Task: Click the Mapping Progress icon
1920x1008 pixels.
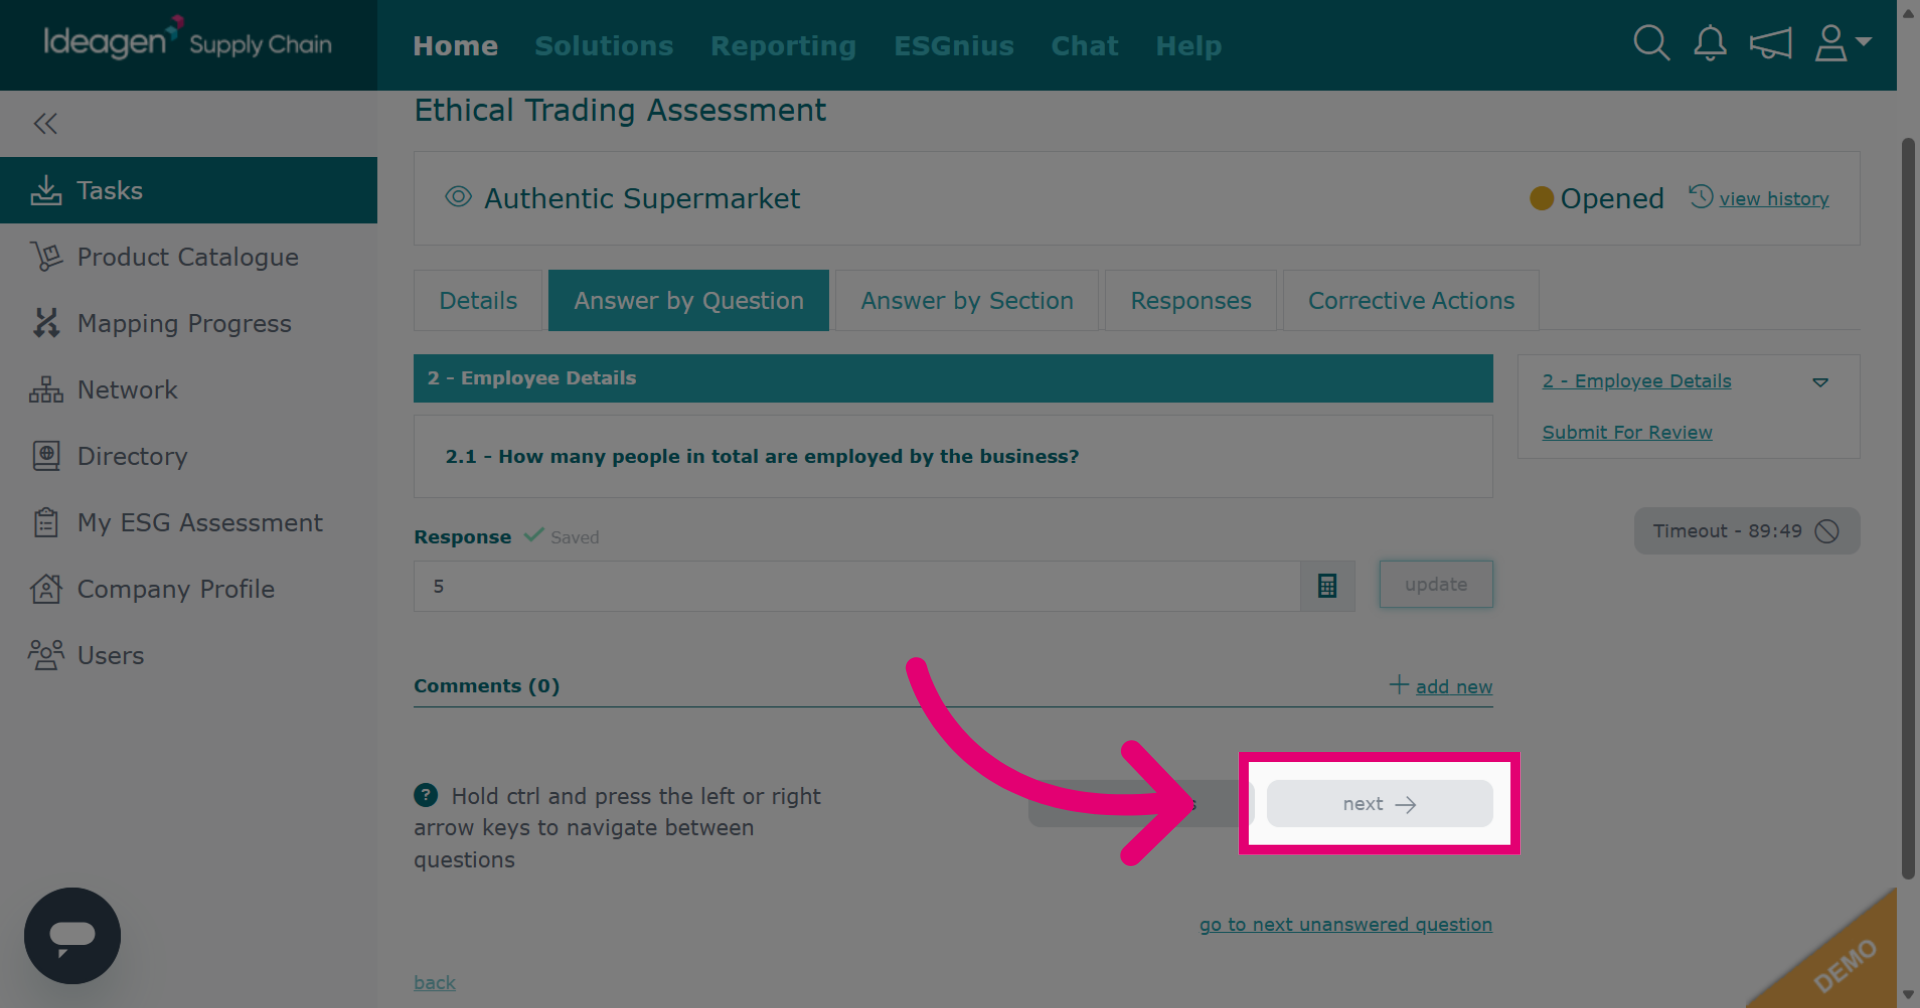Action: (46, 323)
